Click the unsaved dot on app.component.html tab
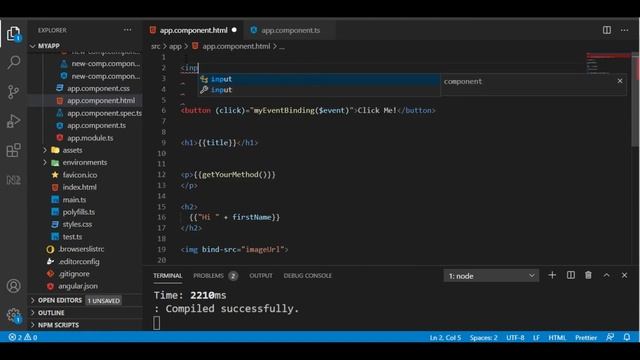Screen dimensions: 640x360 pos(234,30)
